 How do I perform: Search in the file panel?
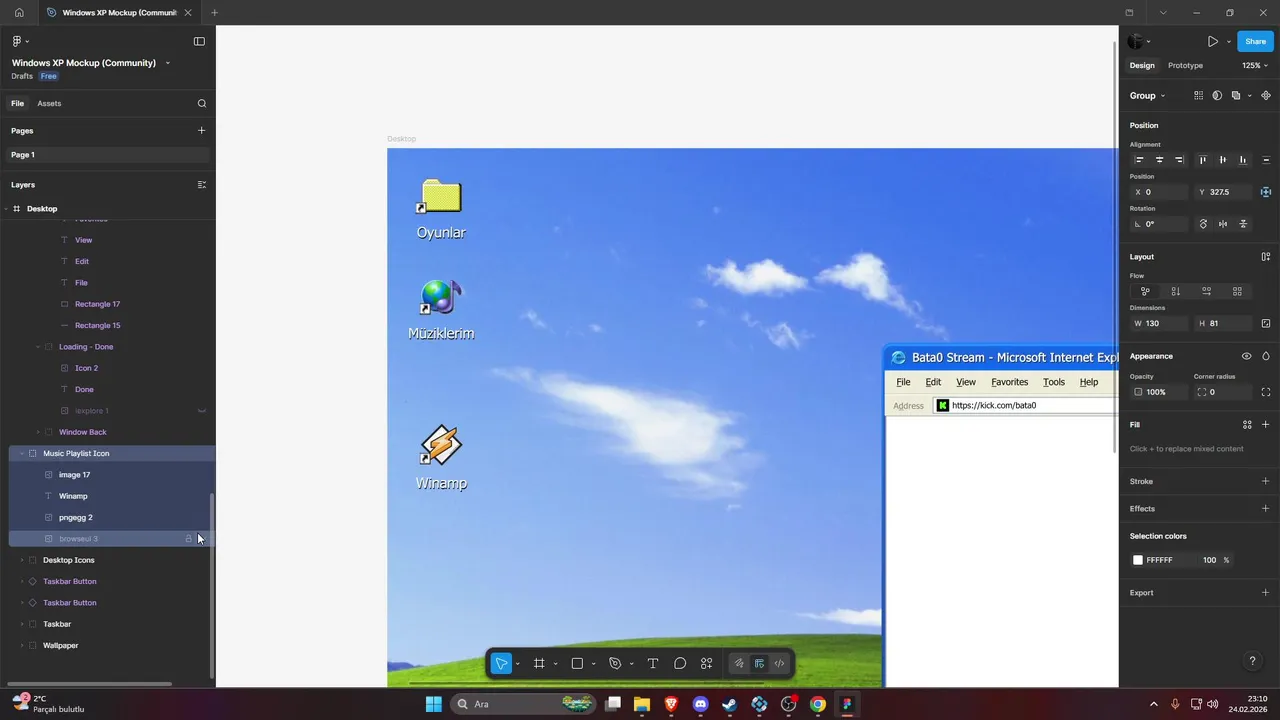point(202,103)
